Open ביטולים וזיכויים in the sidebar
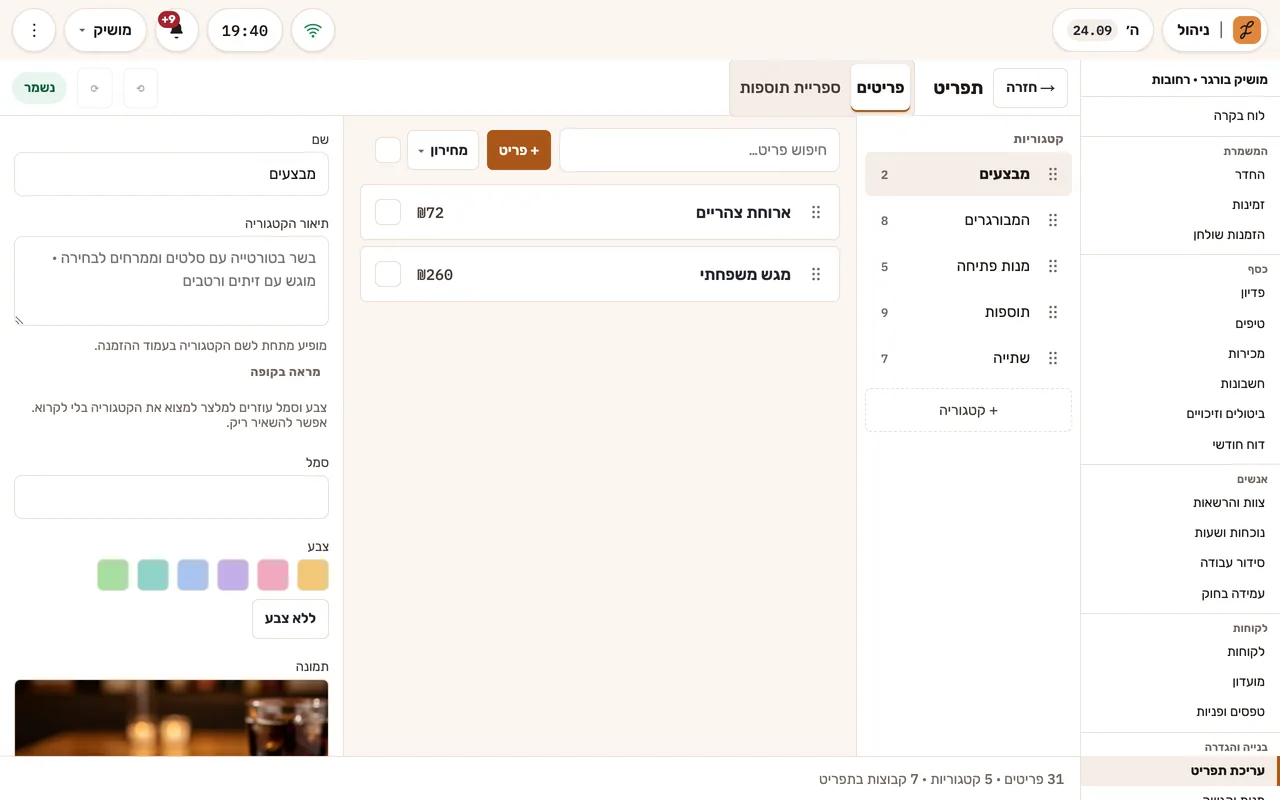 (x=1180, y=414)
